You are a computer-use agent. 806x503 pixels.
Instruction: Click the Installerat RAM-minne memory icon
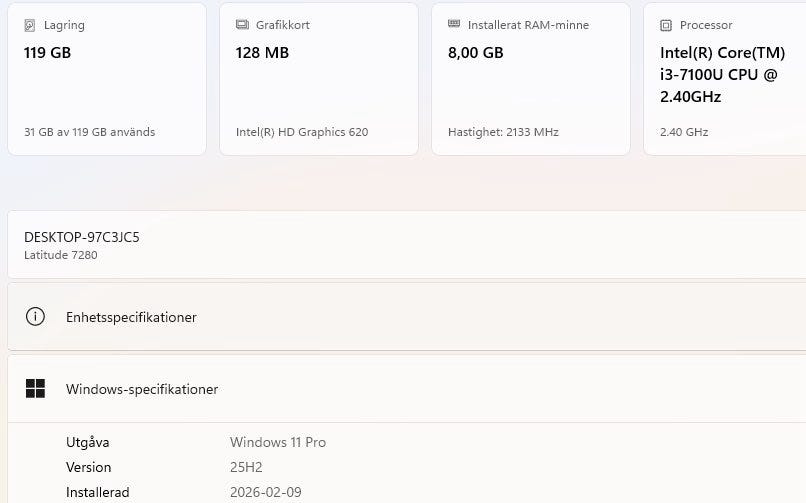(454, 25)
